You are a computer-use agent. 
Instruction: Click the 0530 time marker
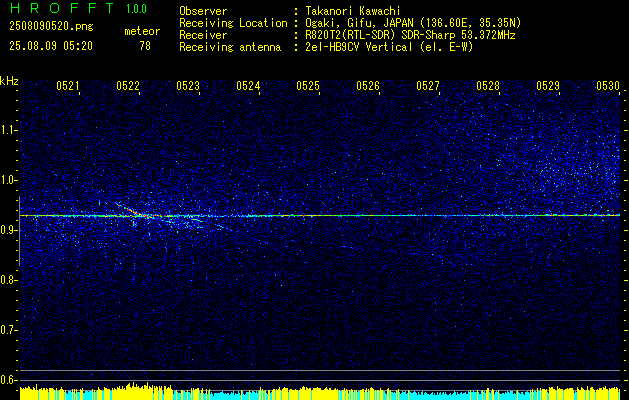[x=608, y=85]
